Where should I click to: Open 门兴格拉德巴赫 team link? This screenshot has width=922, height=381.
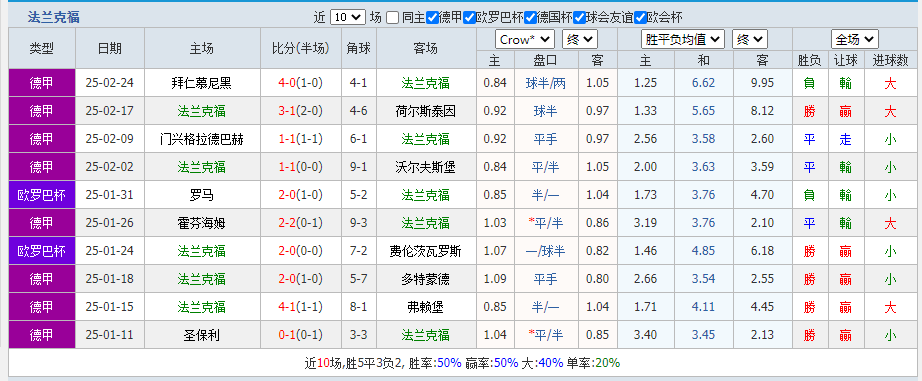202,139
